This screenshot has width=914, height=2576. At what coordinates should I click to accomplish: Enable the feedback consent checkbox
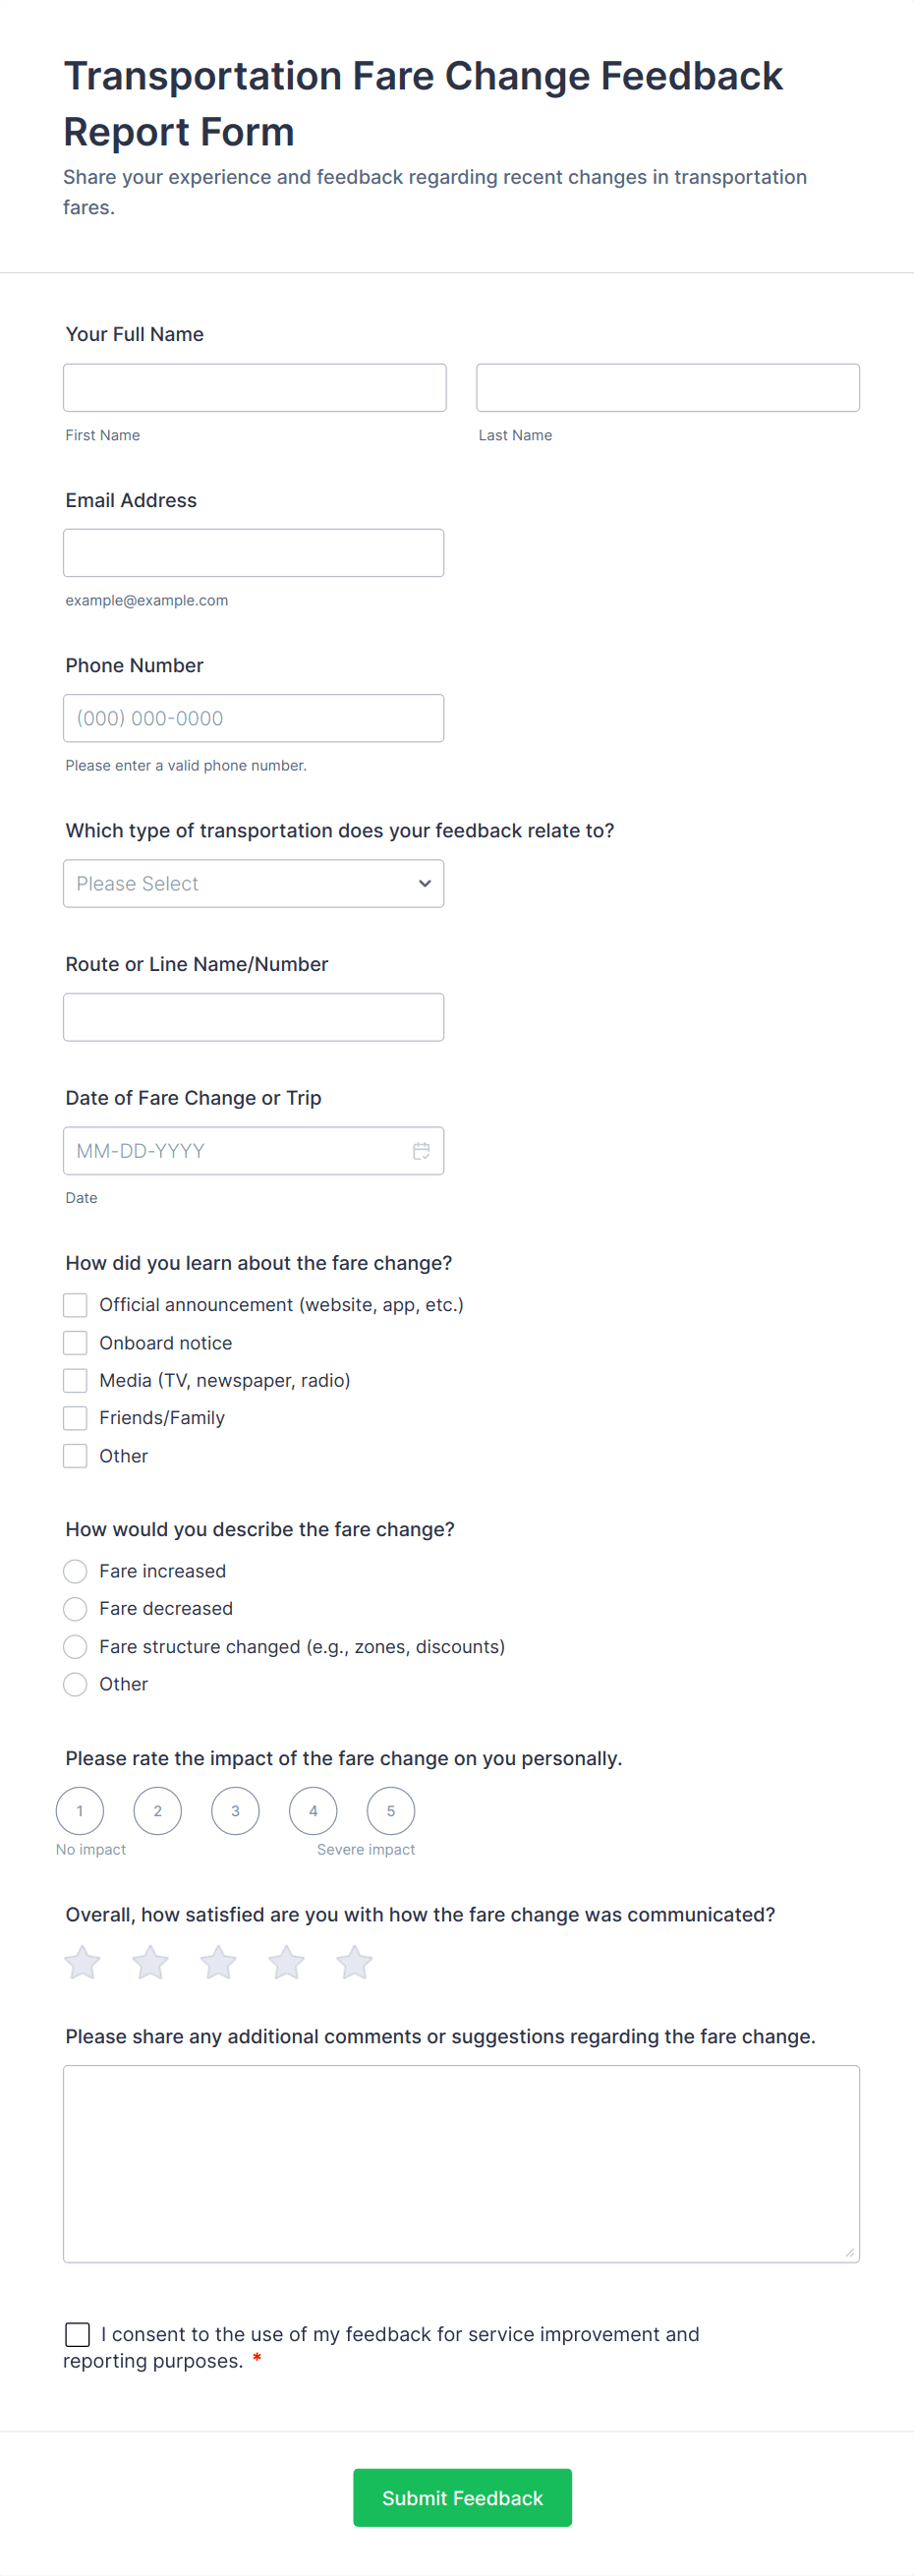coord(78,2334)
